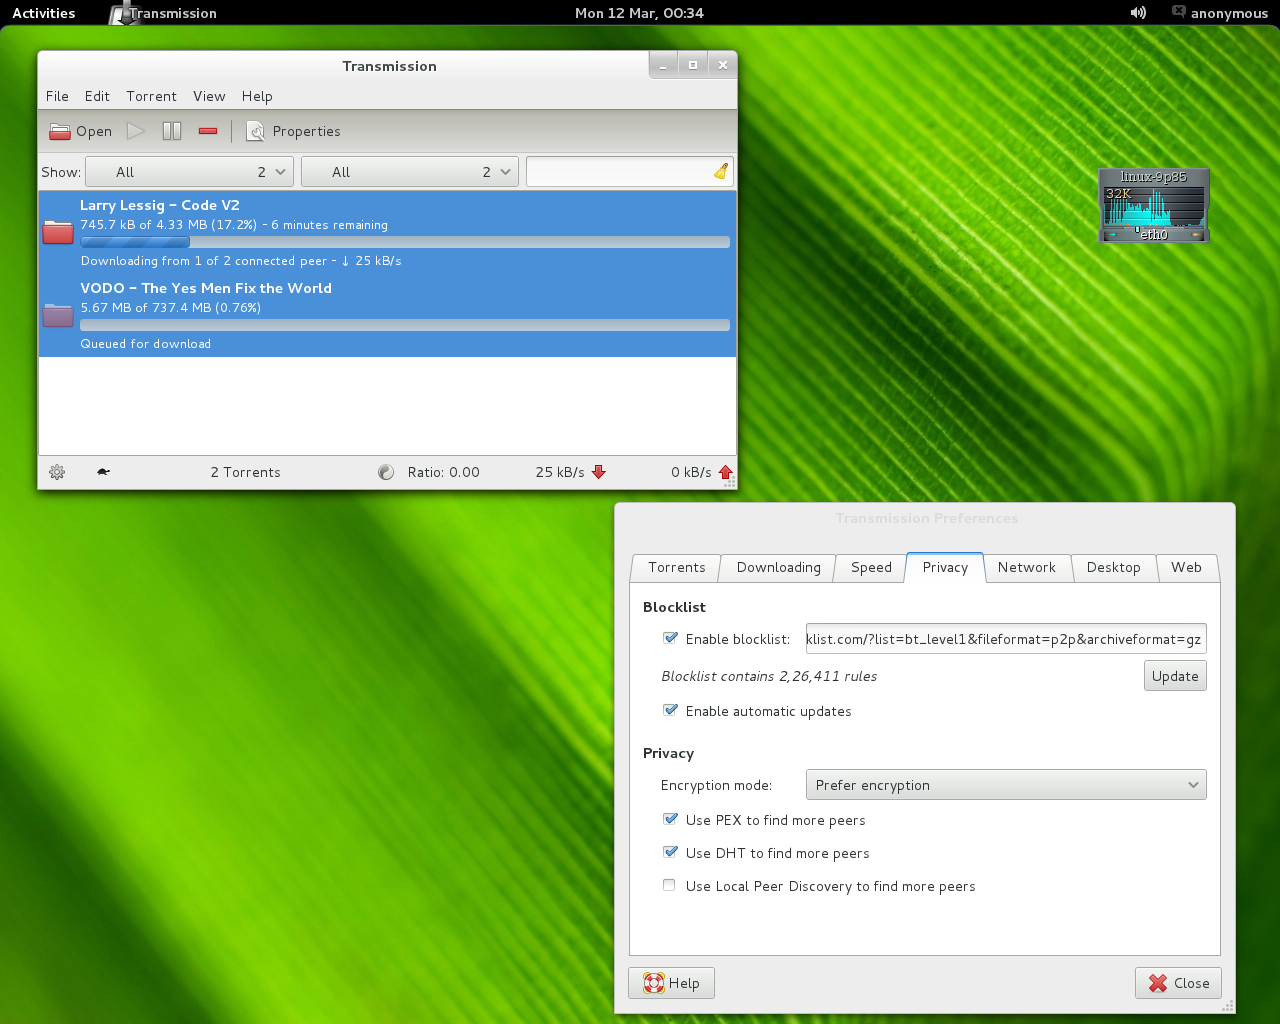Screen dimensions: 1280x1024
Task: Switch to the Network preferences tab
Action: (x=1027, y=567)
